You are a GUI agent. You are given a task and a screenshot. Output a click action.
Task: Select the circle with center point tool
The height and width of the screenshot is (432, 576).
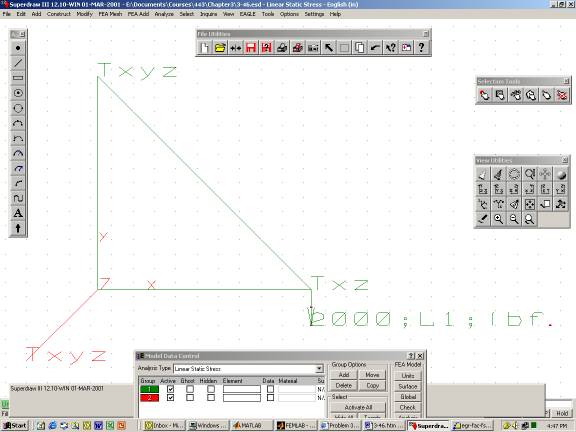pos(18,93)
